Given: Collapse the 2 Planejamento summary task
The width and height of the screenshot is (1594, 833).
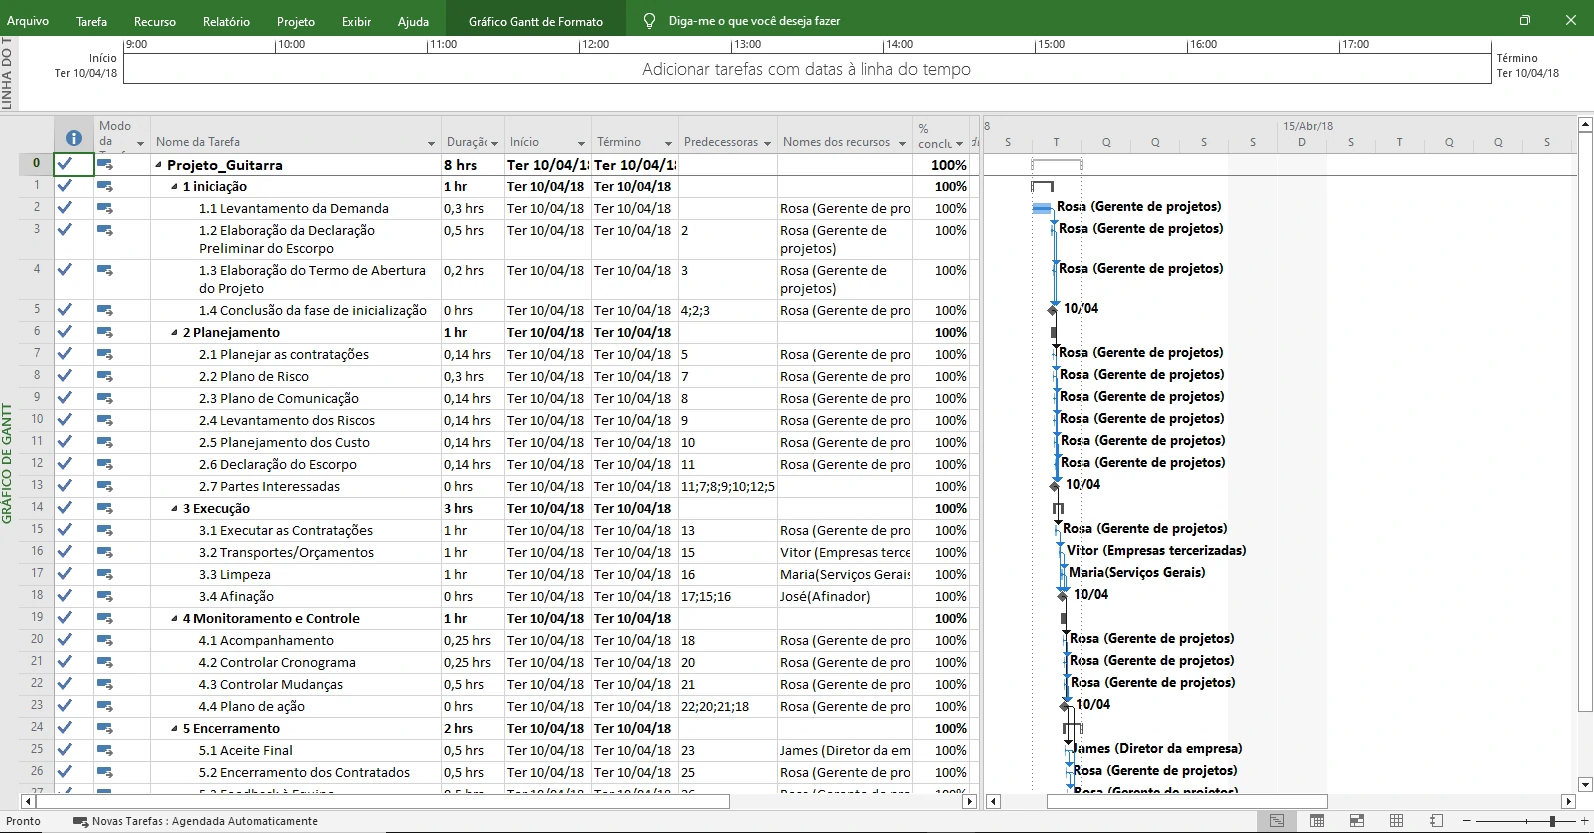Looking at the screenshot, I should coord(174,333).
